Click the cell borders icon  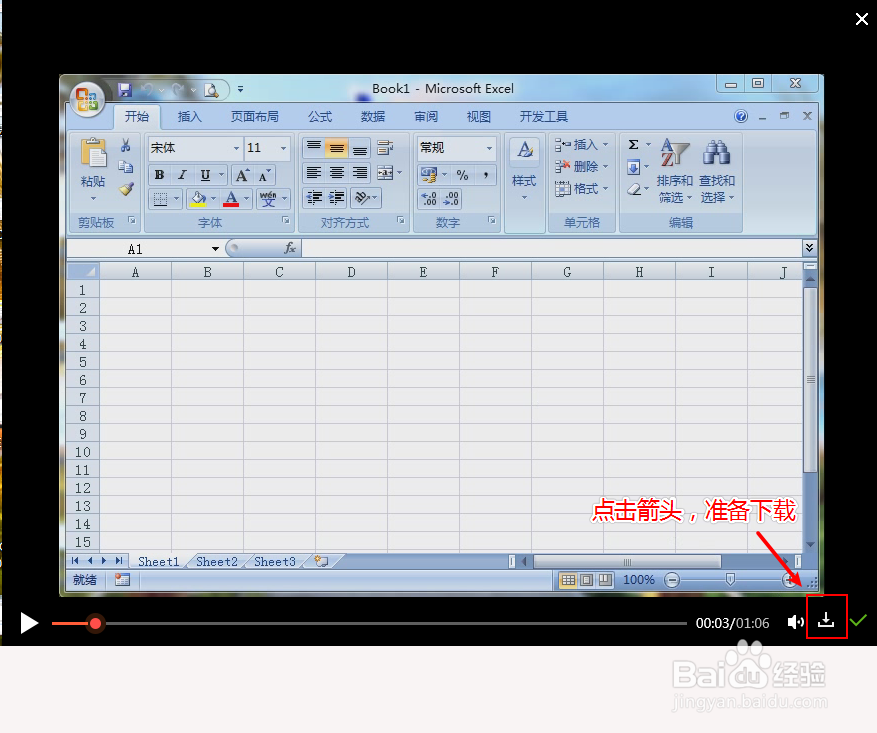pos(161,199)
